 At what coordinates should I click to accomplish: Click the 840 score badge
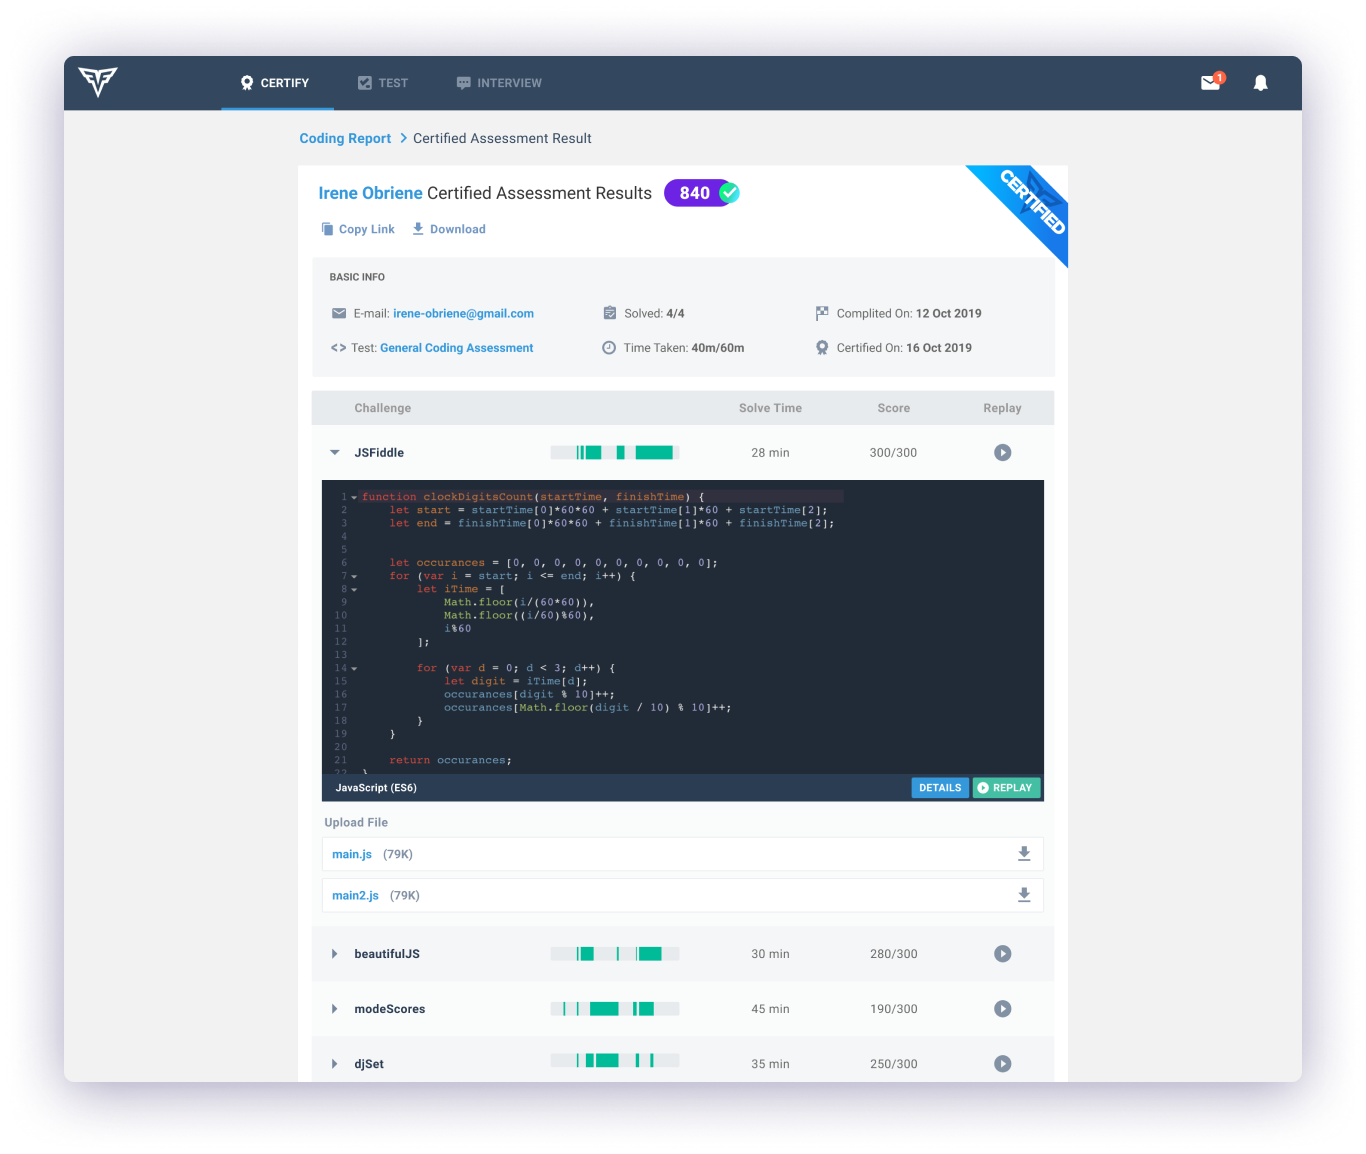(x=694, y=193)
